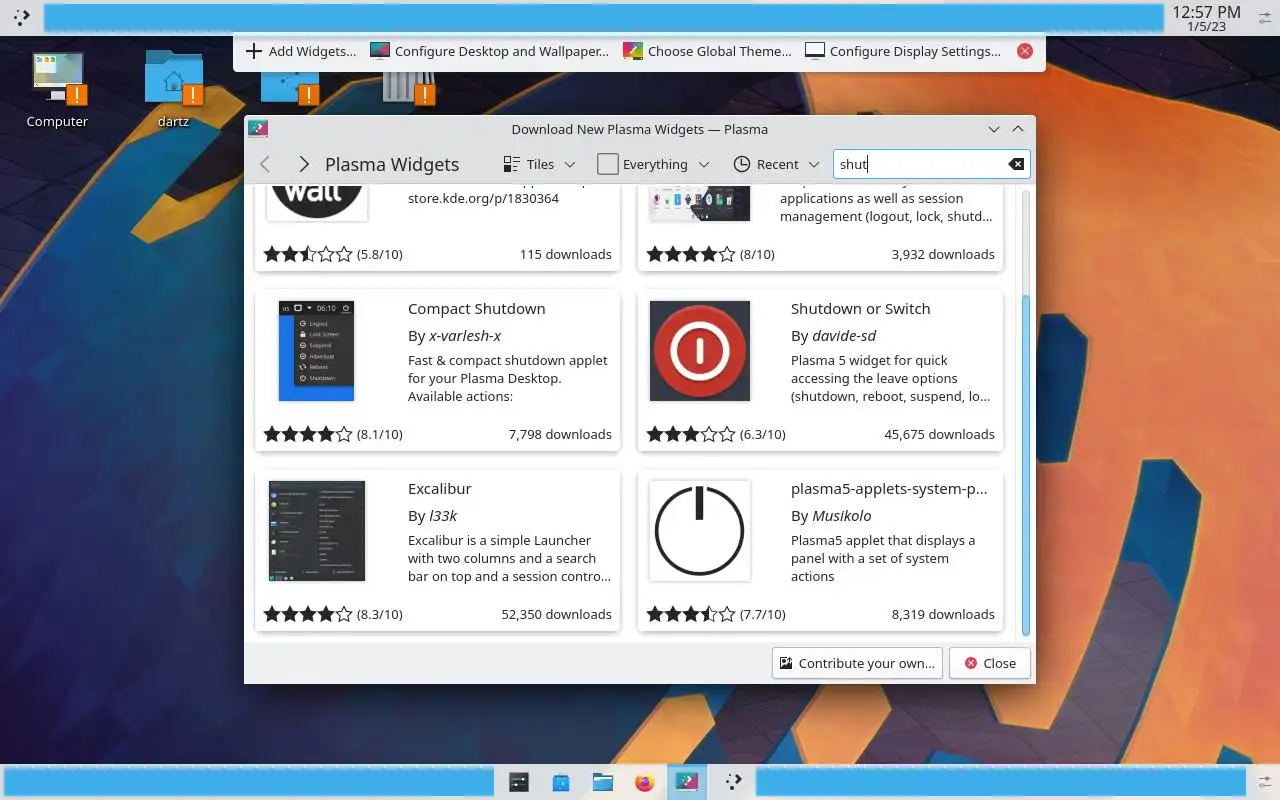This screenshot has width=1280, height=800.
Task: Close the dialog with the Close button
Action: pos(989,663)
